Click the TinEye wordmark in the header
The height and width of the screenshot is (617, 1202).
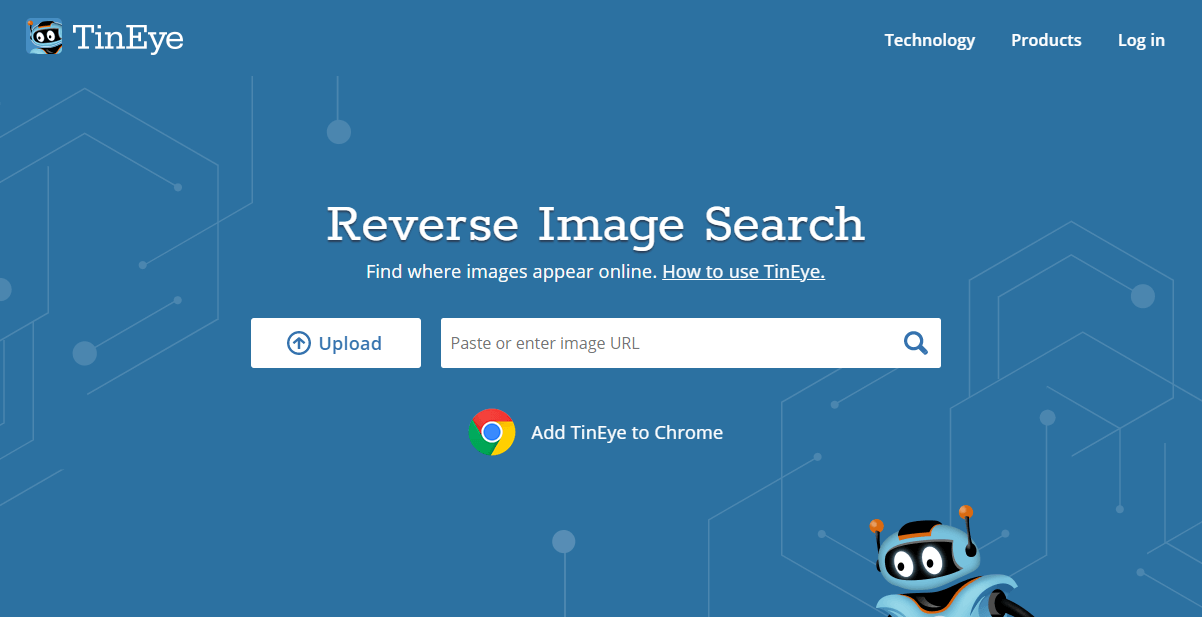coord(128,39)
